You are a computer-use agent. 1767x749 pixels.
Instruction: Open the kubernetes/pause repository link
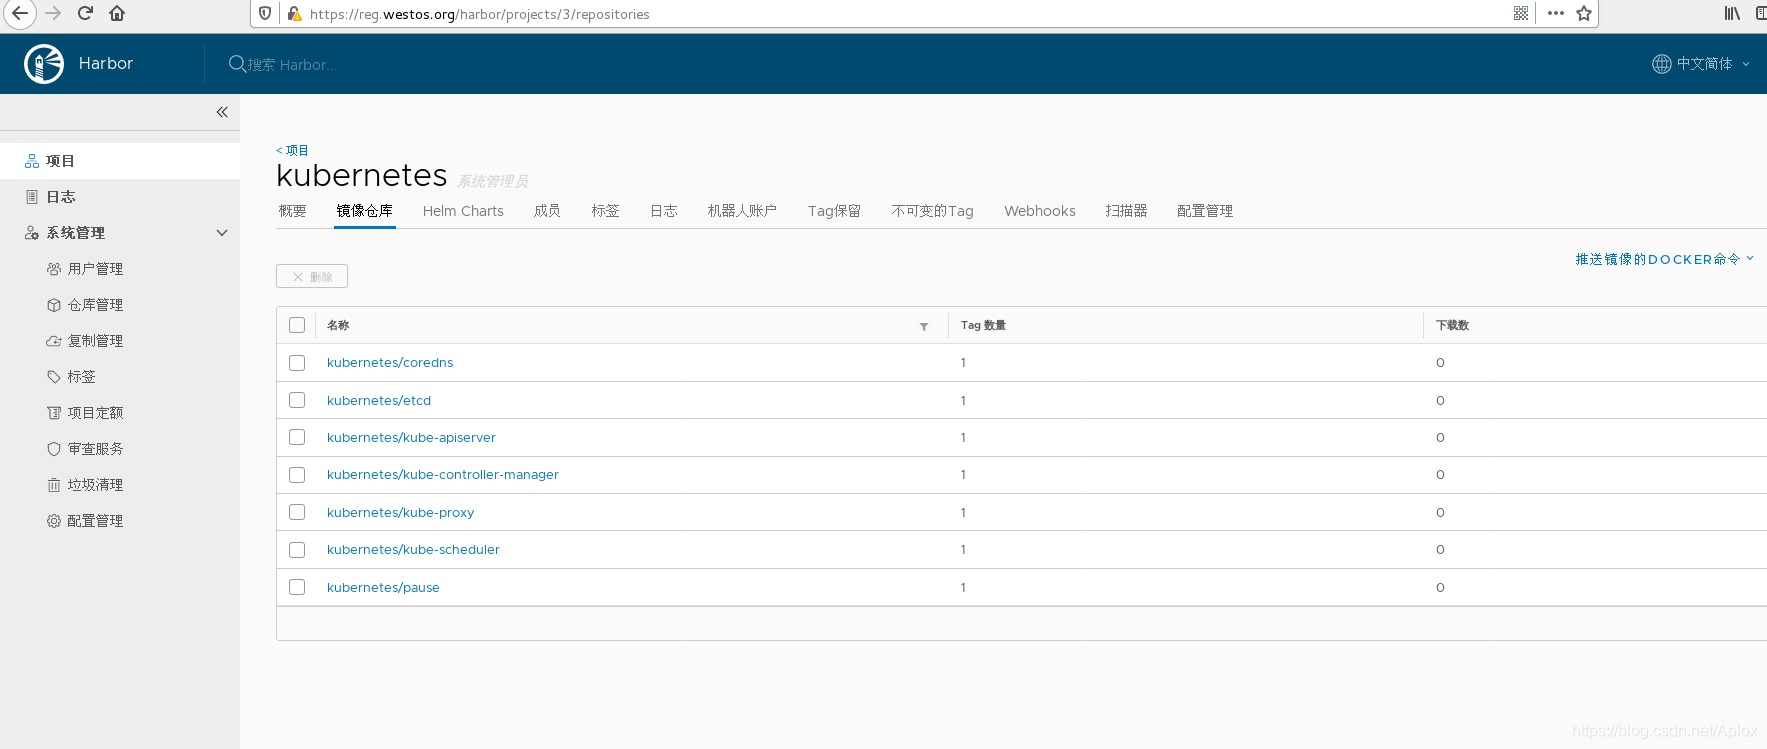pyautogui.click(x=383, y=587)
